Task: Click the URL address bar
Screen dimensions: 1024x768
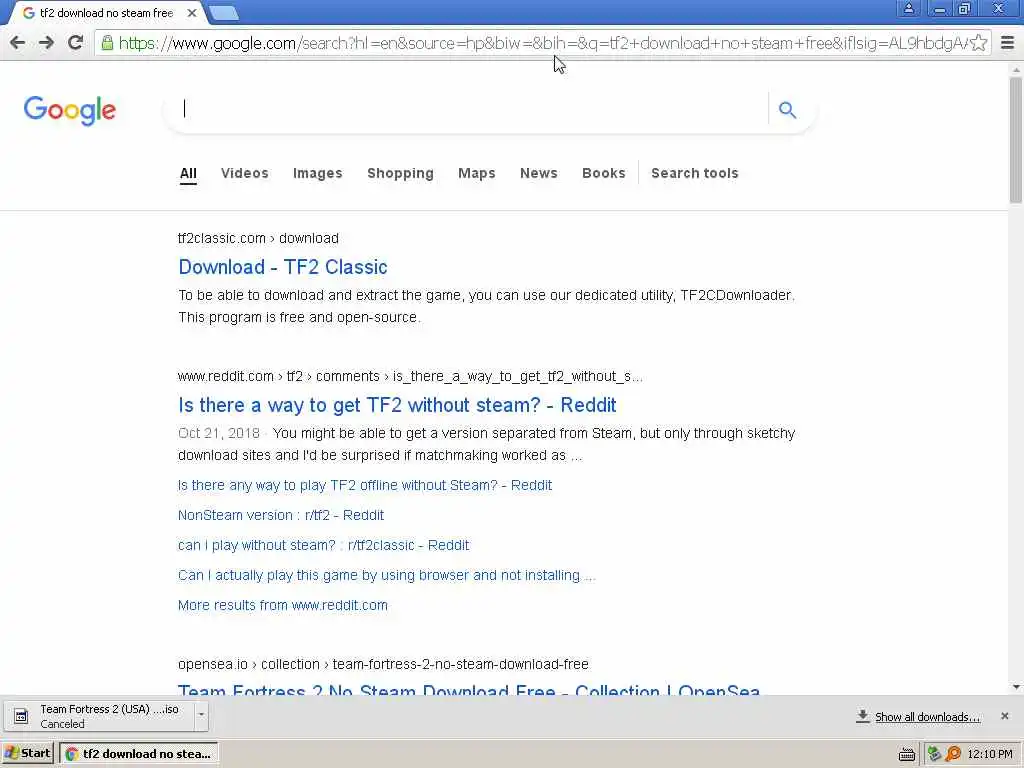Action: pos(542,43)
